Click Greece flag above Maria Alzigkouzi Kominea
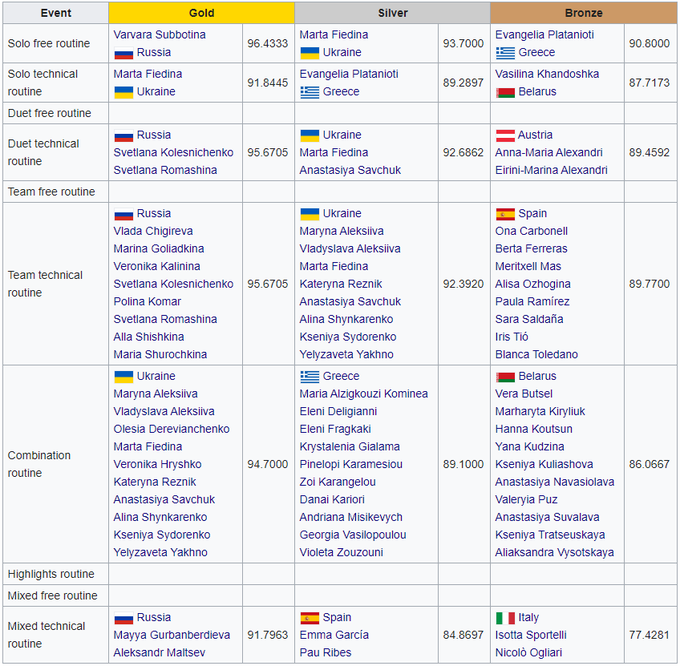The width and height of the screenshot is (680, 666). [x=309, y=377]
